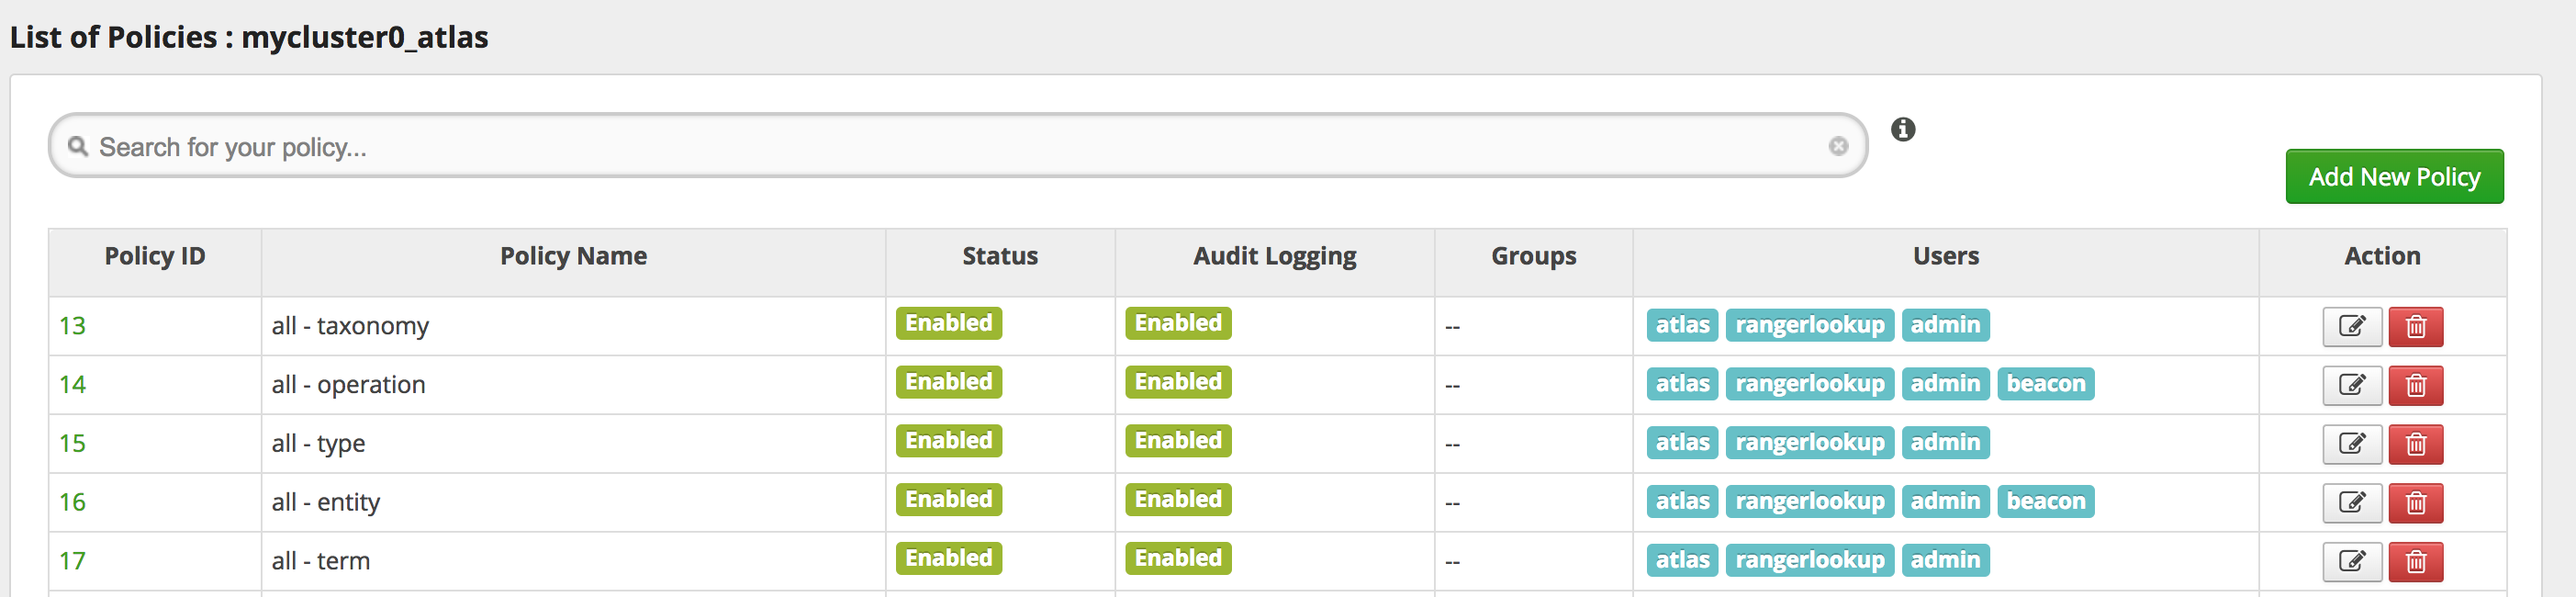Delete the all - entity policy
Viewport: 2576px width, 597px height.
click(x=2415, y=502)
